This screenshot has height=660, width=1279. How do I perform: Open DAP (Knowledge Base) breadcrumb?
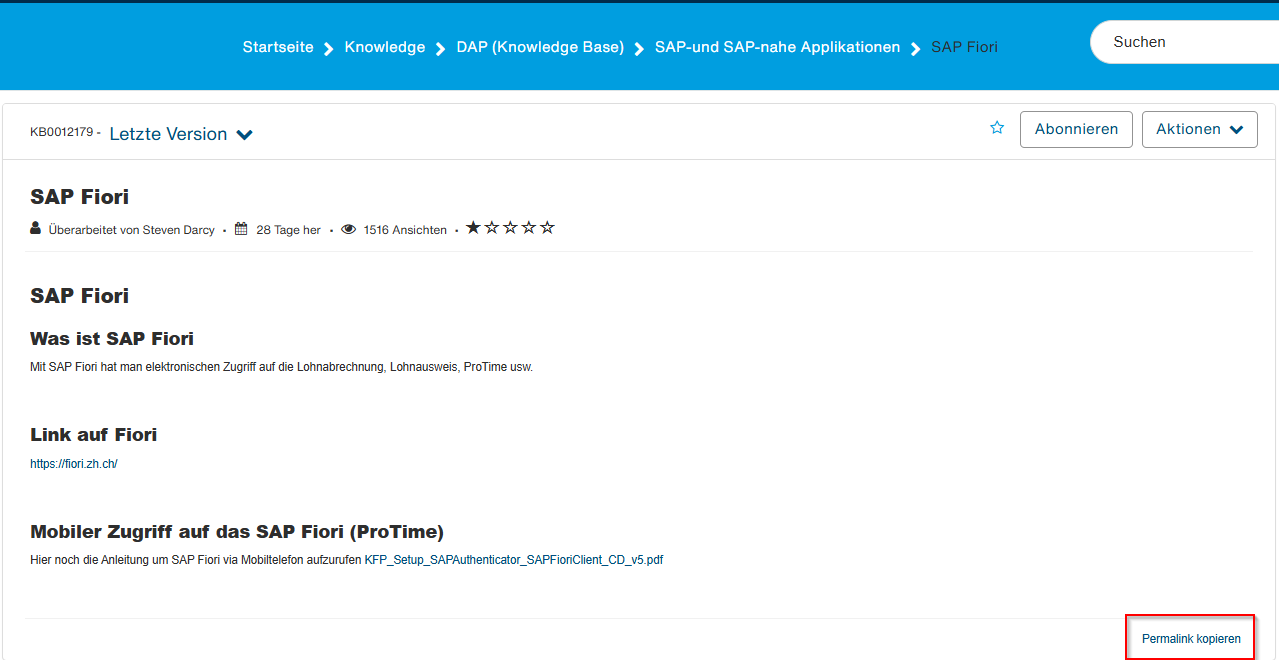pyautogui.click(x=540, y=47)
